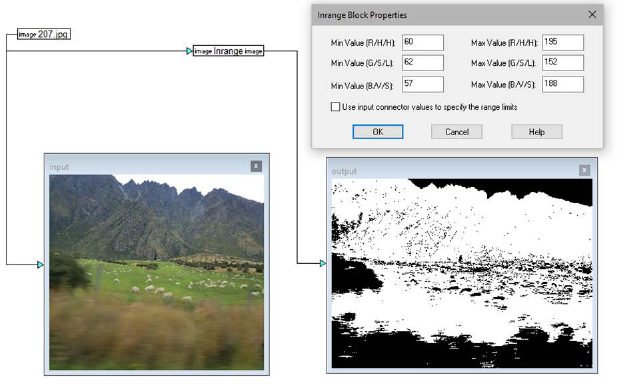Click the Min Value B/V/S field
Viewport: 625px width, 391px height.
click(423, 84)
